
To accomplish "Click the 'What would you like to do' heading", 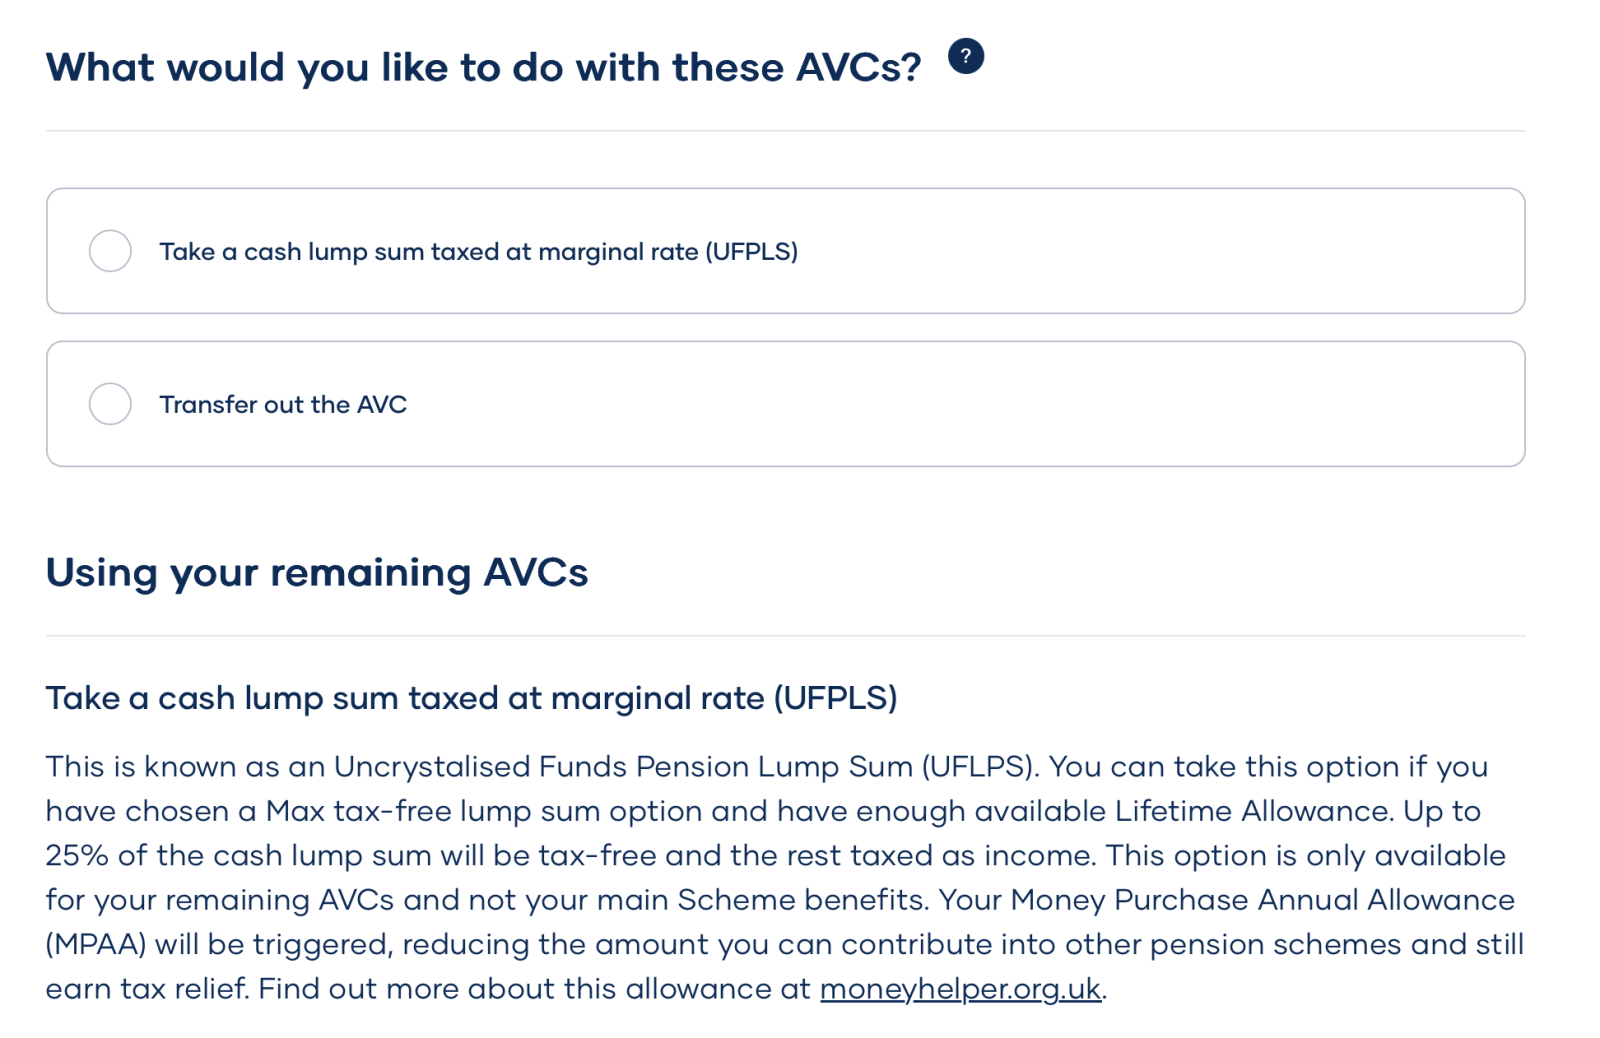I will (483, 68).
